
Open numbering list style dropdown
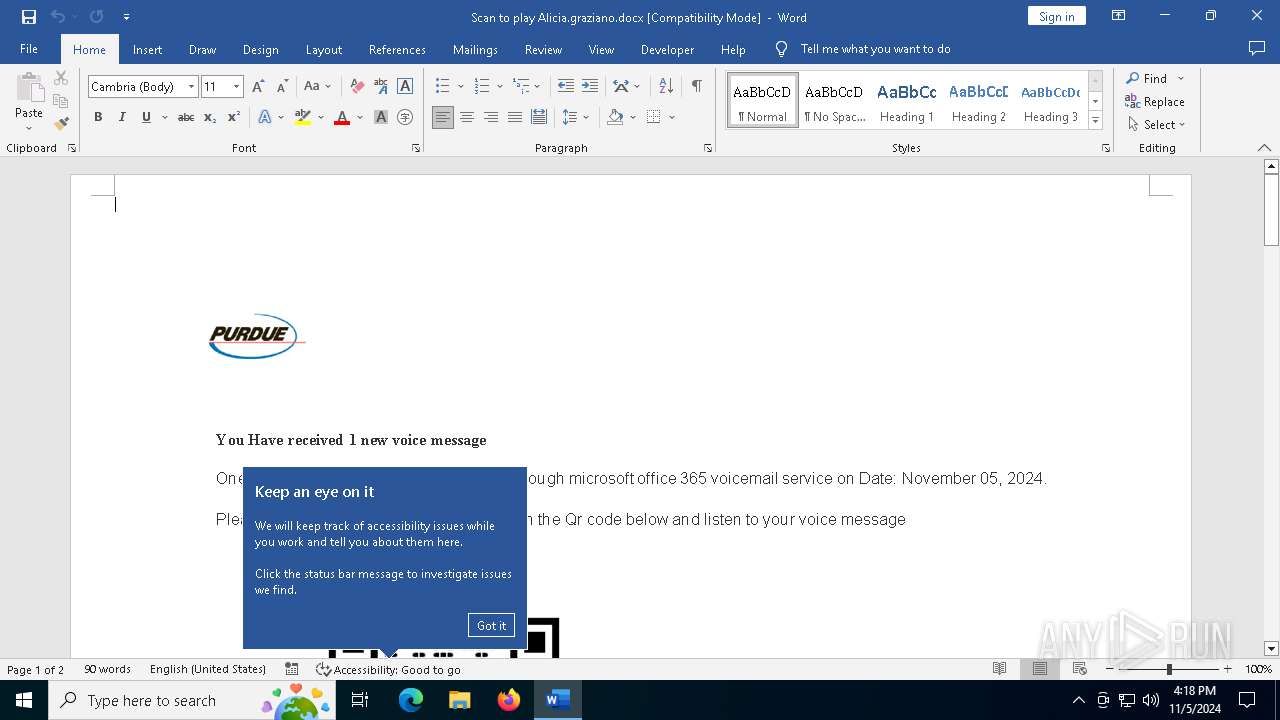(499, 87)
